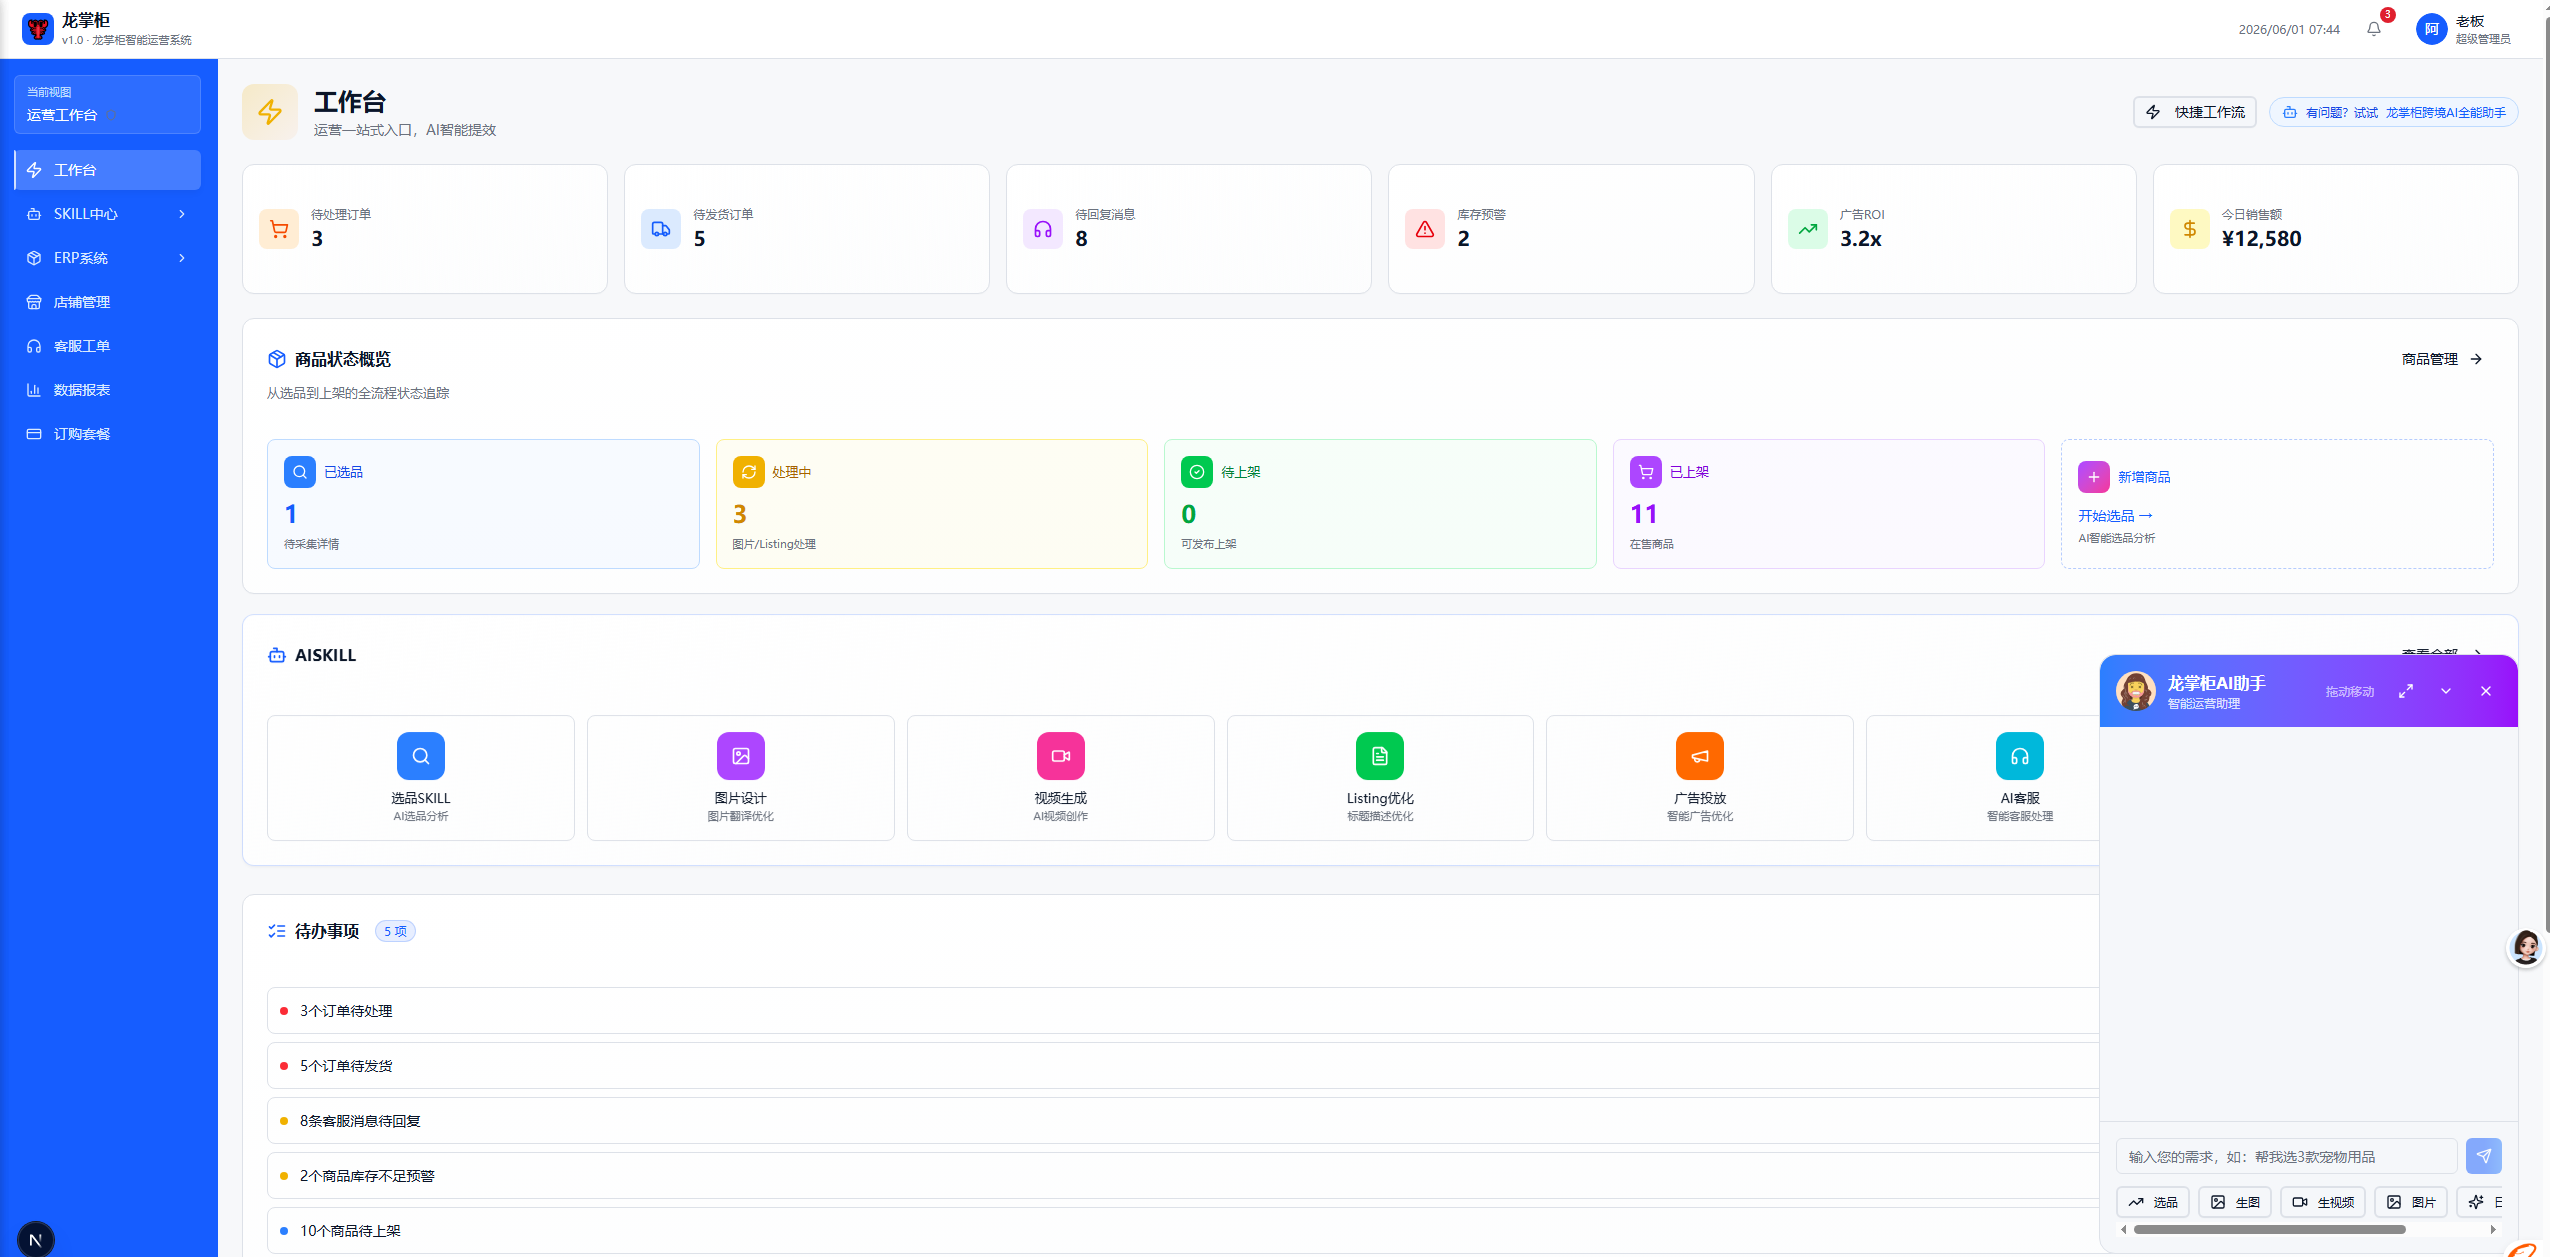Click the 图片 quick action chip
Screen dimensions: 2550x1257
pos(2411,1202)
